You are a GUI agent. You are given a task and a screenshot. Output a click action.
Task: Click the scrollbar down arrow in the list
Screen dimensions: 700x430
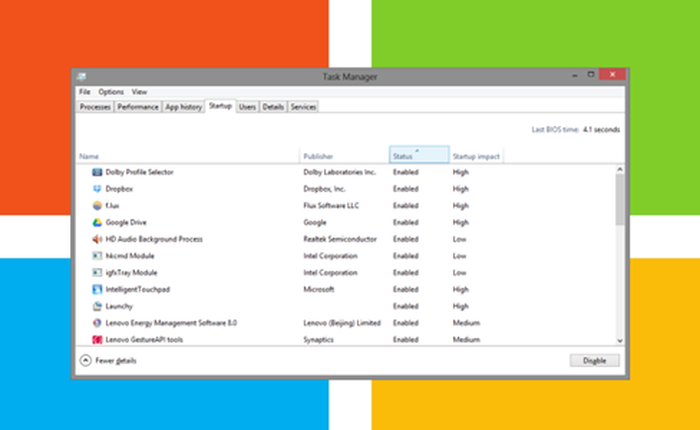click(621, 340)
